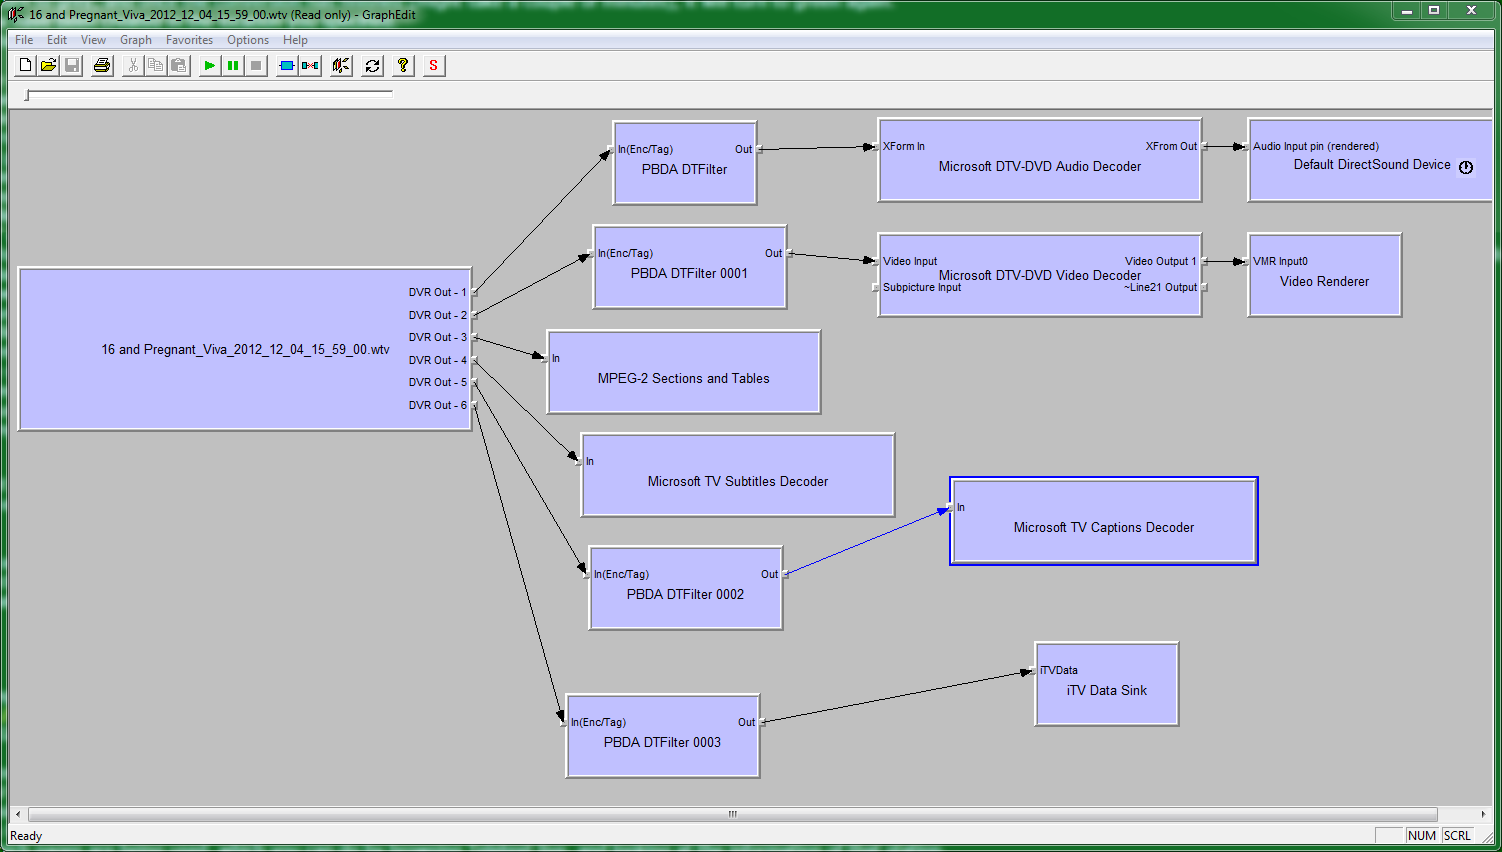
Task: Open the File menu
Action: (24, 40)
